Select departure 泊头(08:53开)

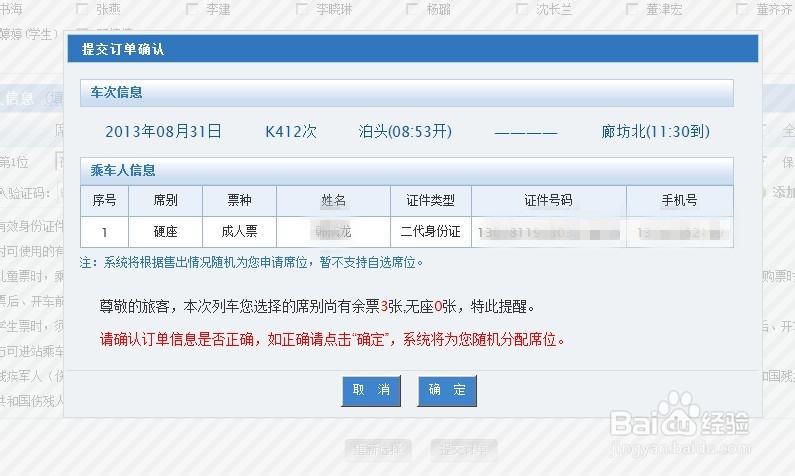[405, 132]
